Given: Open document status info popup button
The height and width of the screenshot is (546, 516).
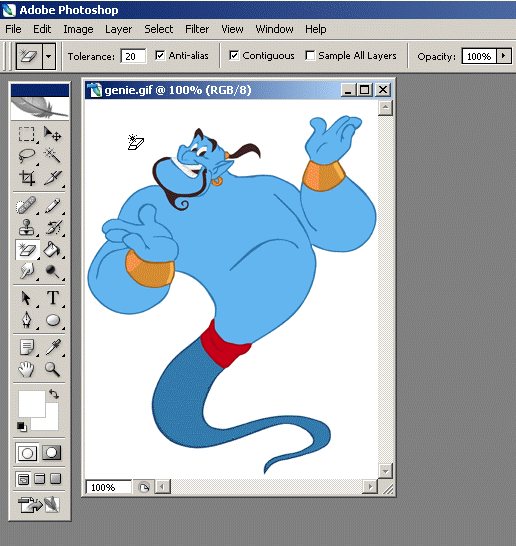Looking at the screenshot, I should click(x=143, y=487).
